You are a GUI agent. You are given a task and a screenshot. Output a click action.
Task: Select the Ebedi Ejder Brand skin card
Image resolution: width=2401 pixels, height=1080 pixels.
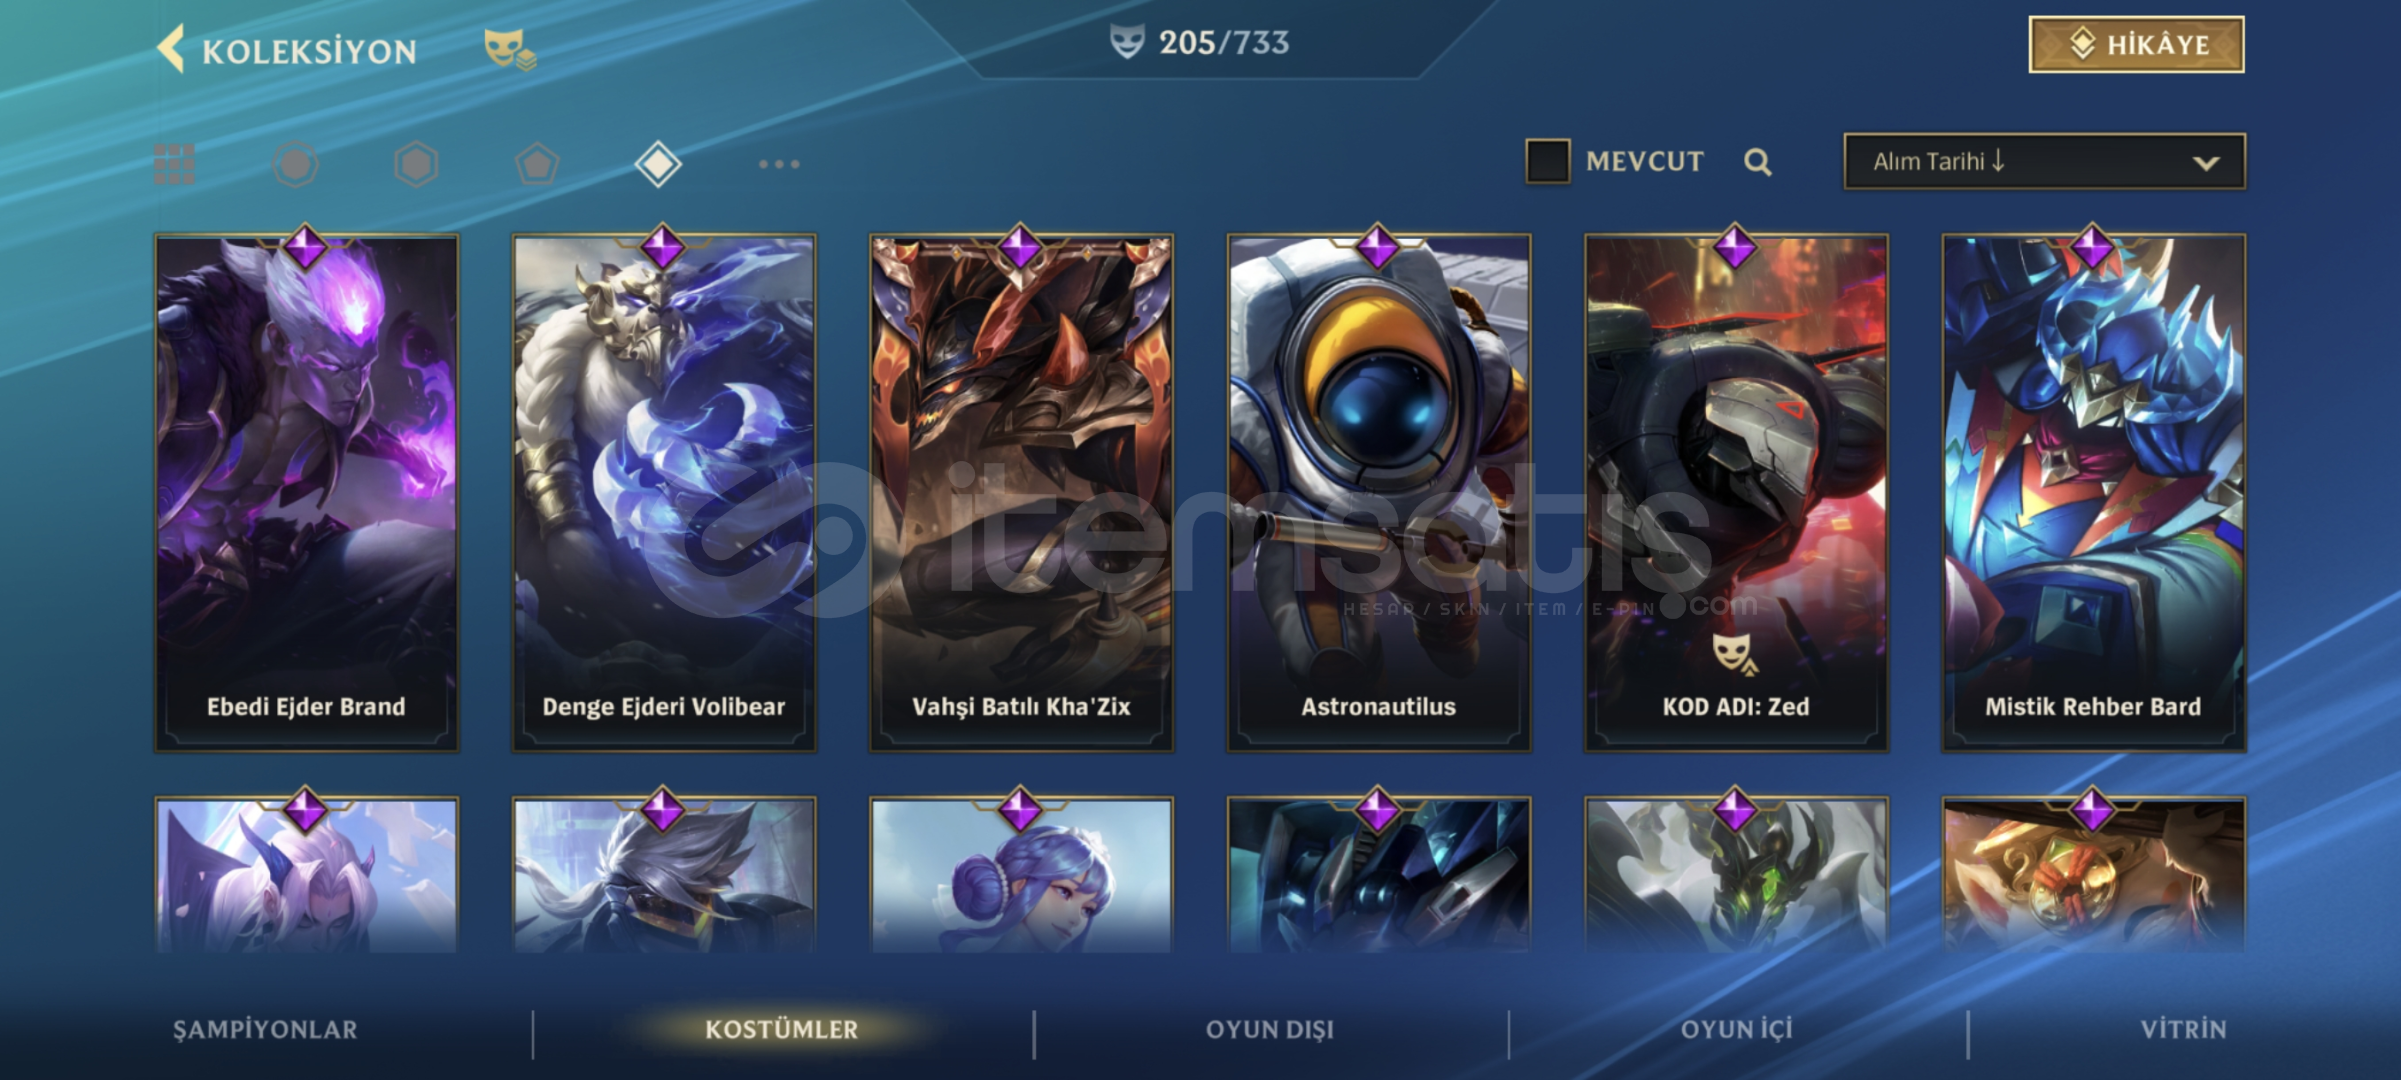click(306, 492)
